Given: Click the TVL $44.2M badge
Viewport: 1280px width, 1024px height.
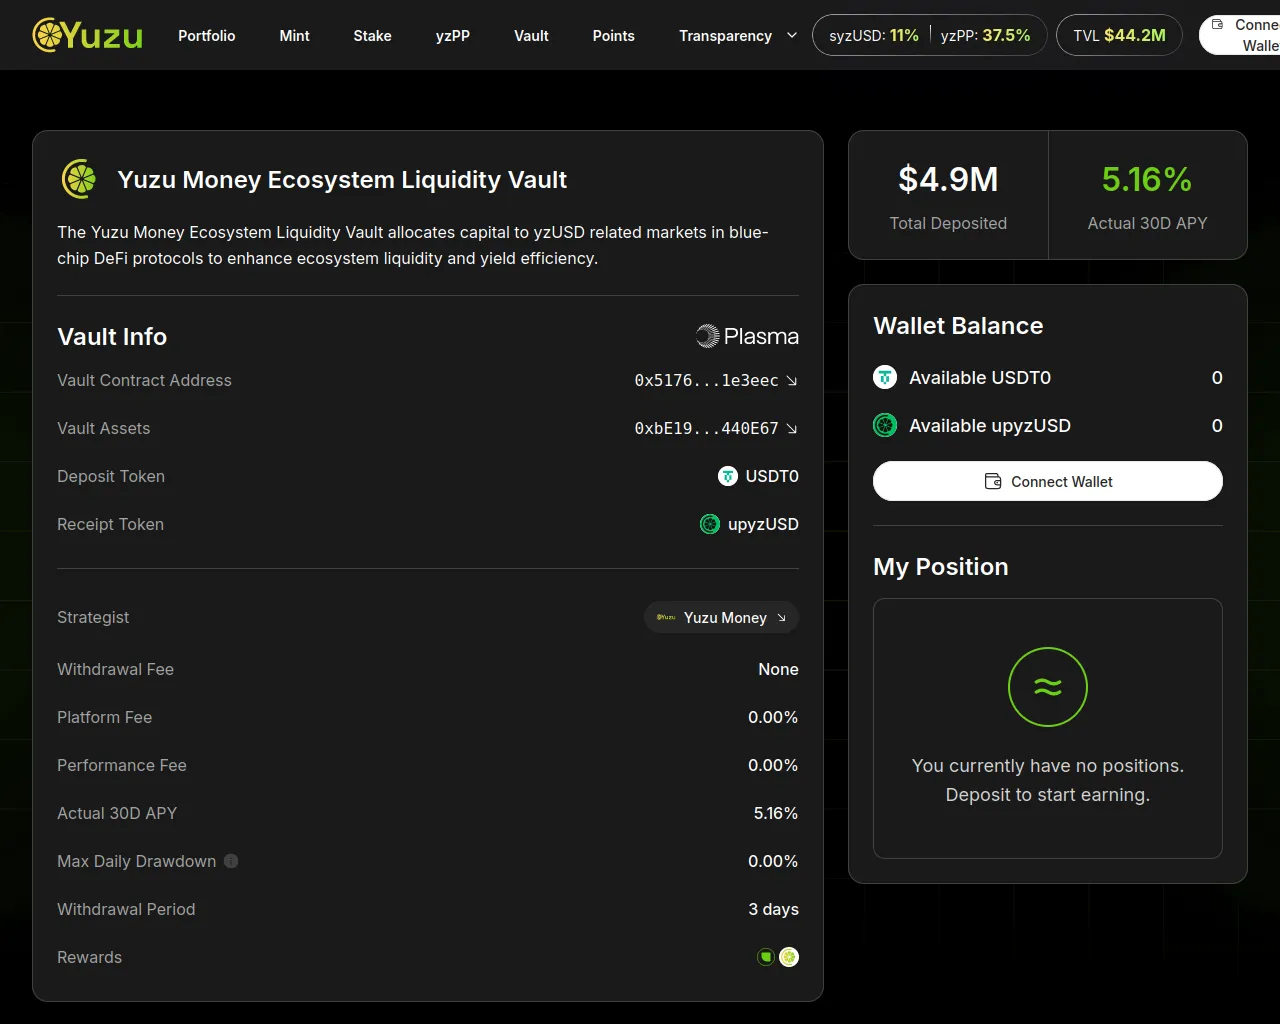Looking at the screenshot, I should click(x=1119, y=35).
